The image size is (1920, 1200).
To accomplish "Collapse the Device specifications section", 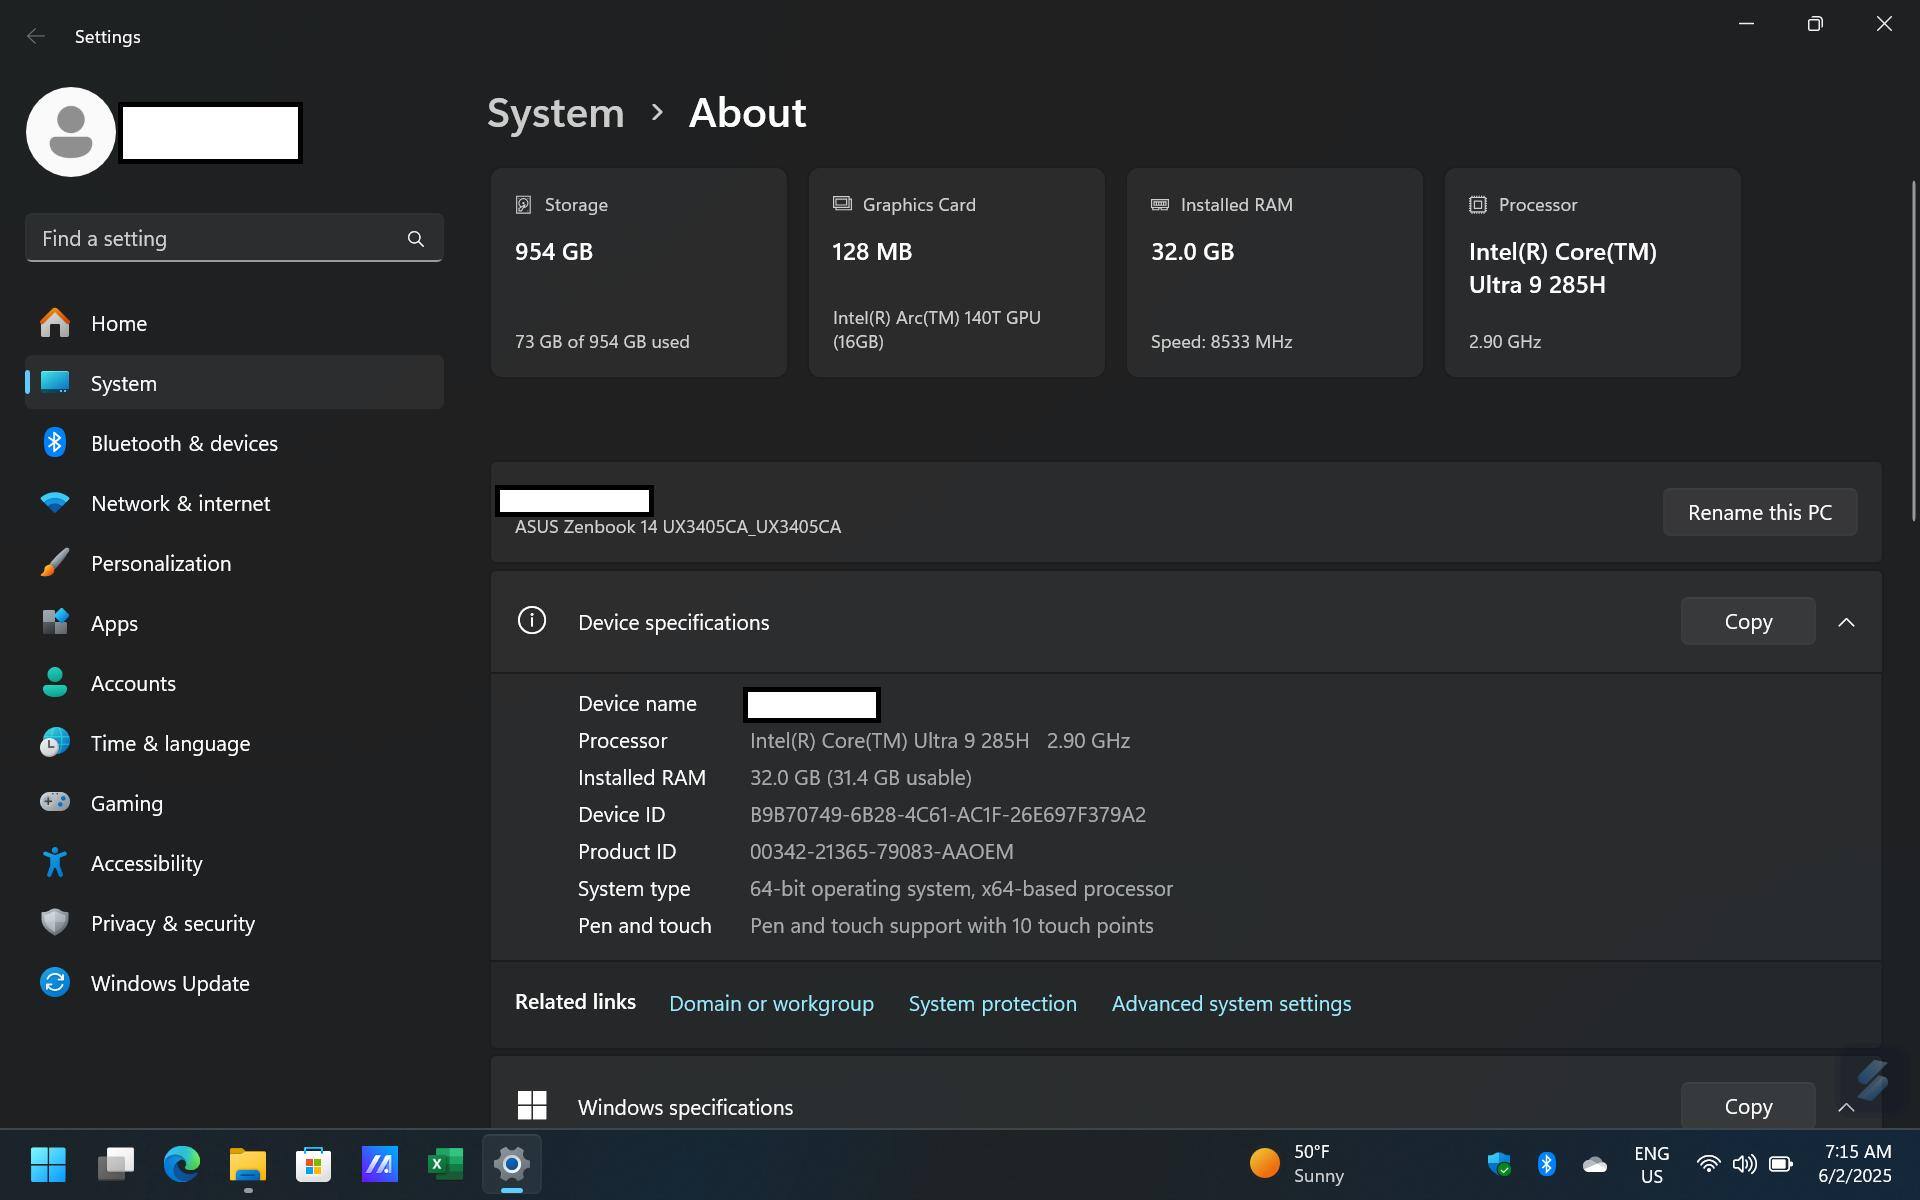I will tap(1846, 622).
